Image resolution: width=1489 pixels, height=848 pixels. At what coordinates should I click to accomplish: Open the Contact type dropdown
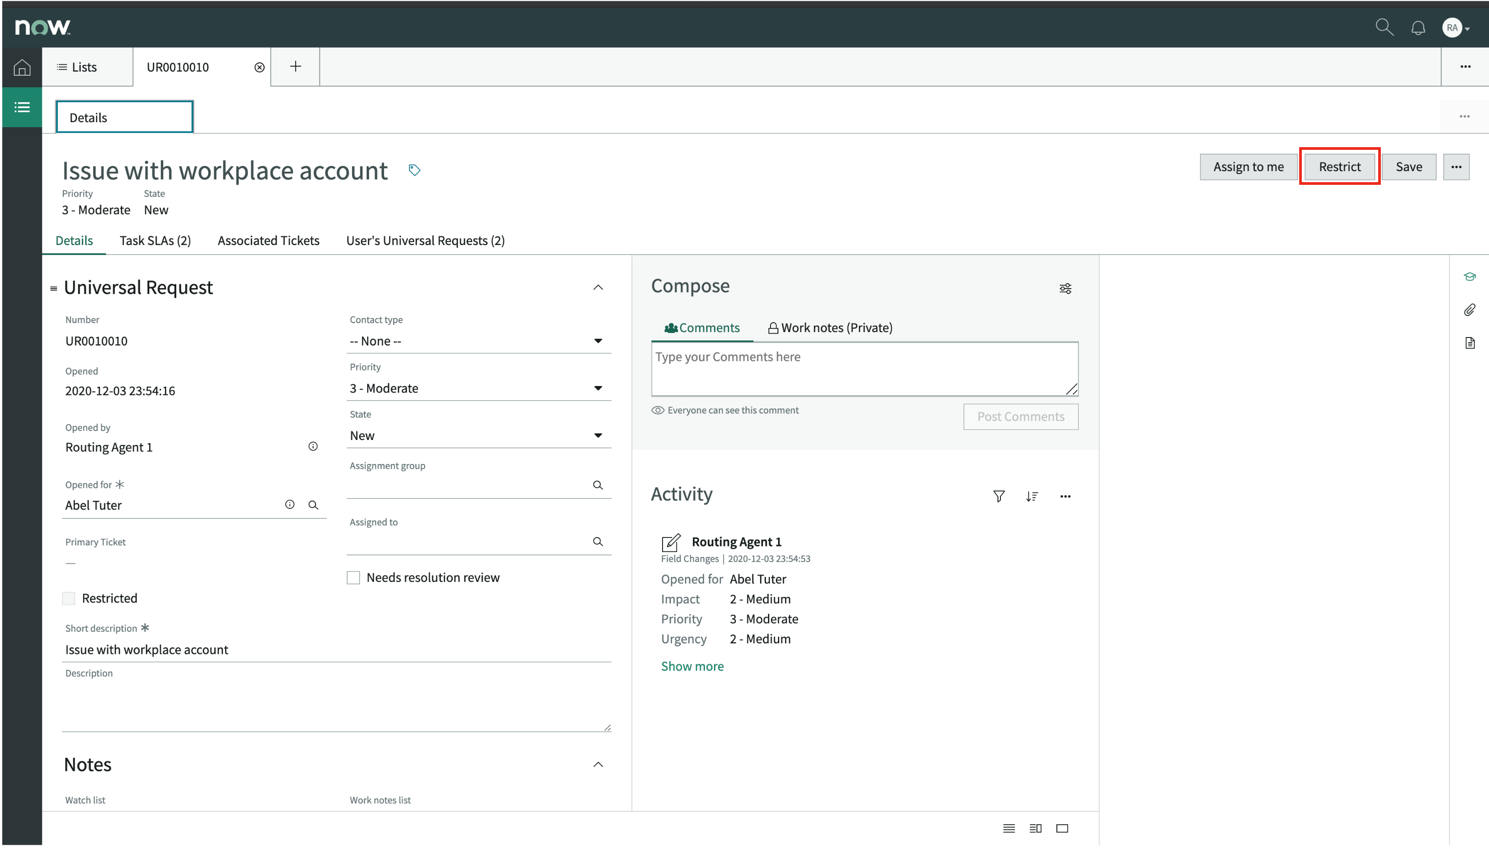coord(478,341)
